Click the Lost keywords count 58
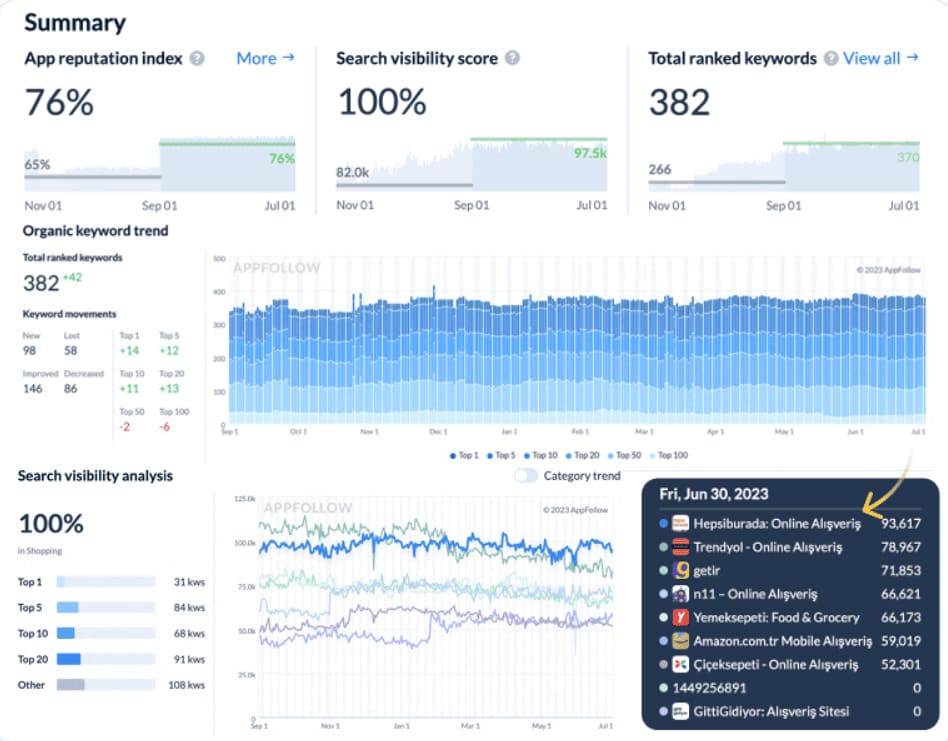948x741 pixels. click(x=71, y=351)
